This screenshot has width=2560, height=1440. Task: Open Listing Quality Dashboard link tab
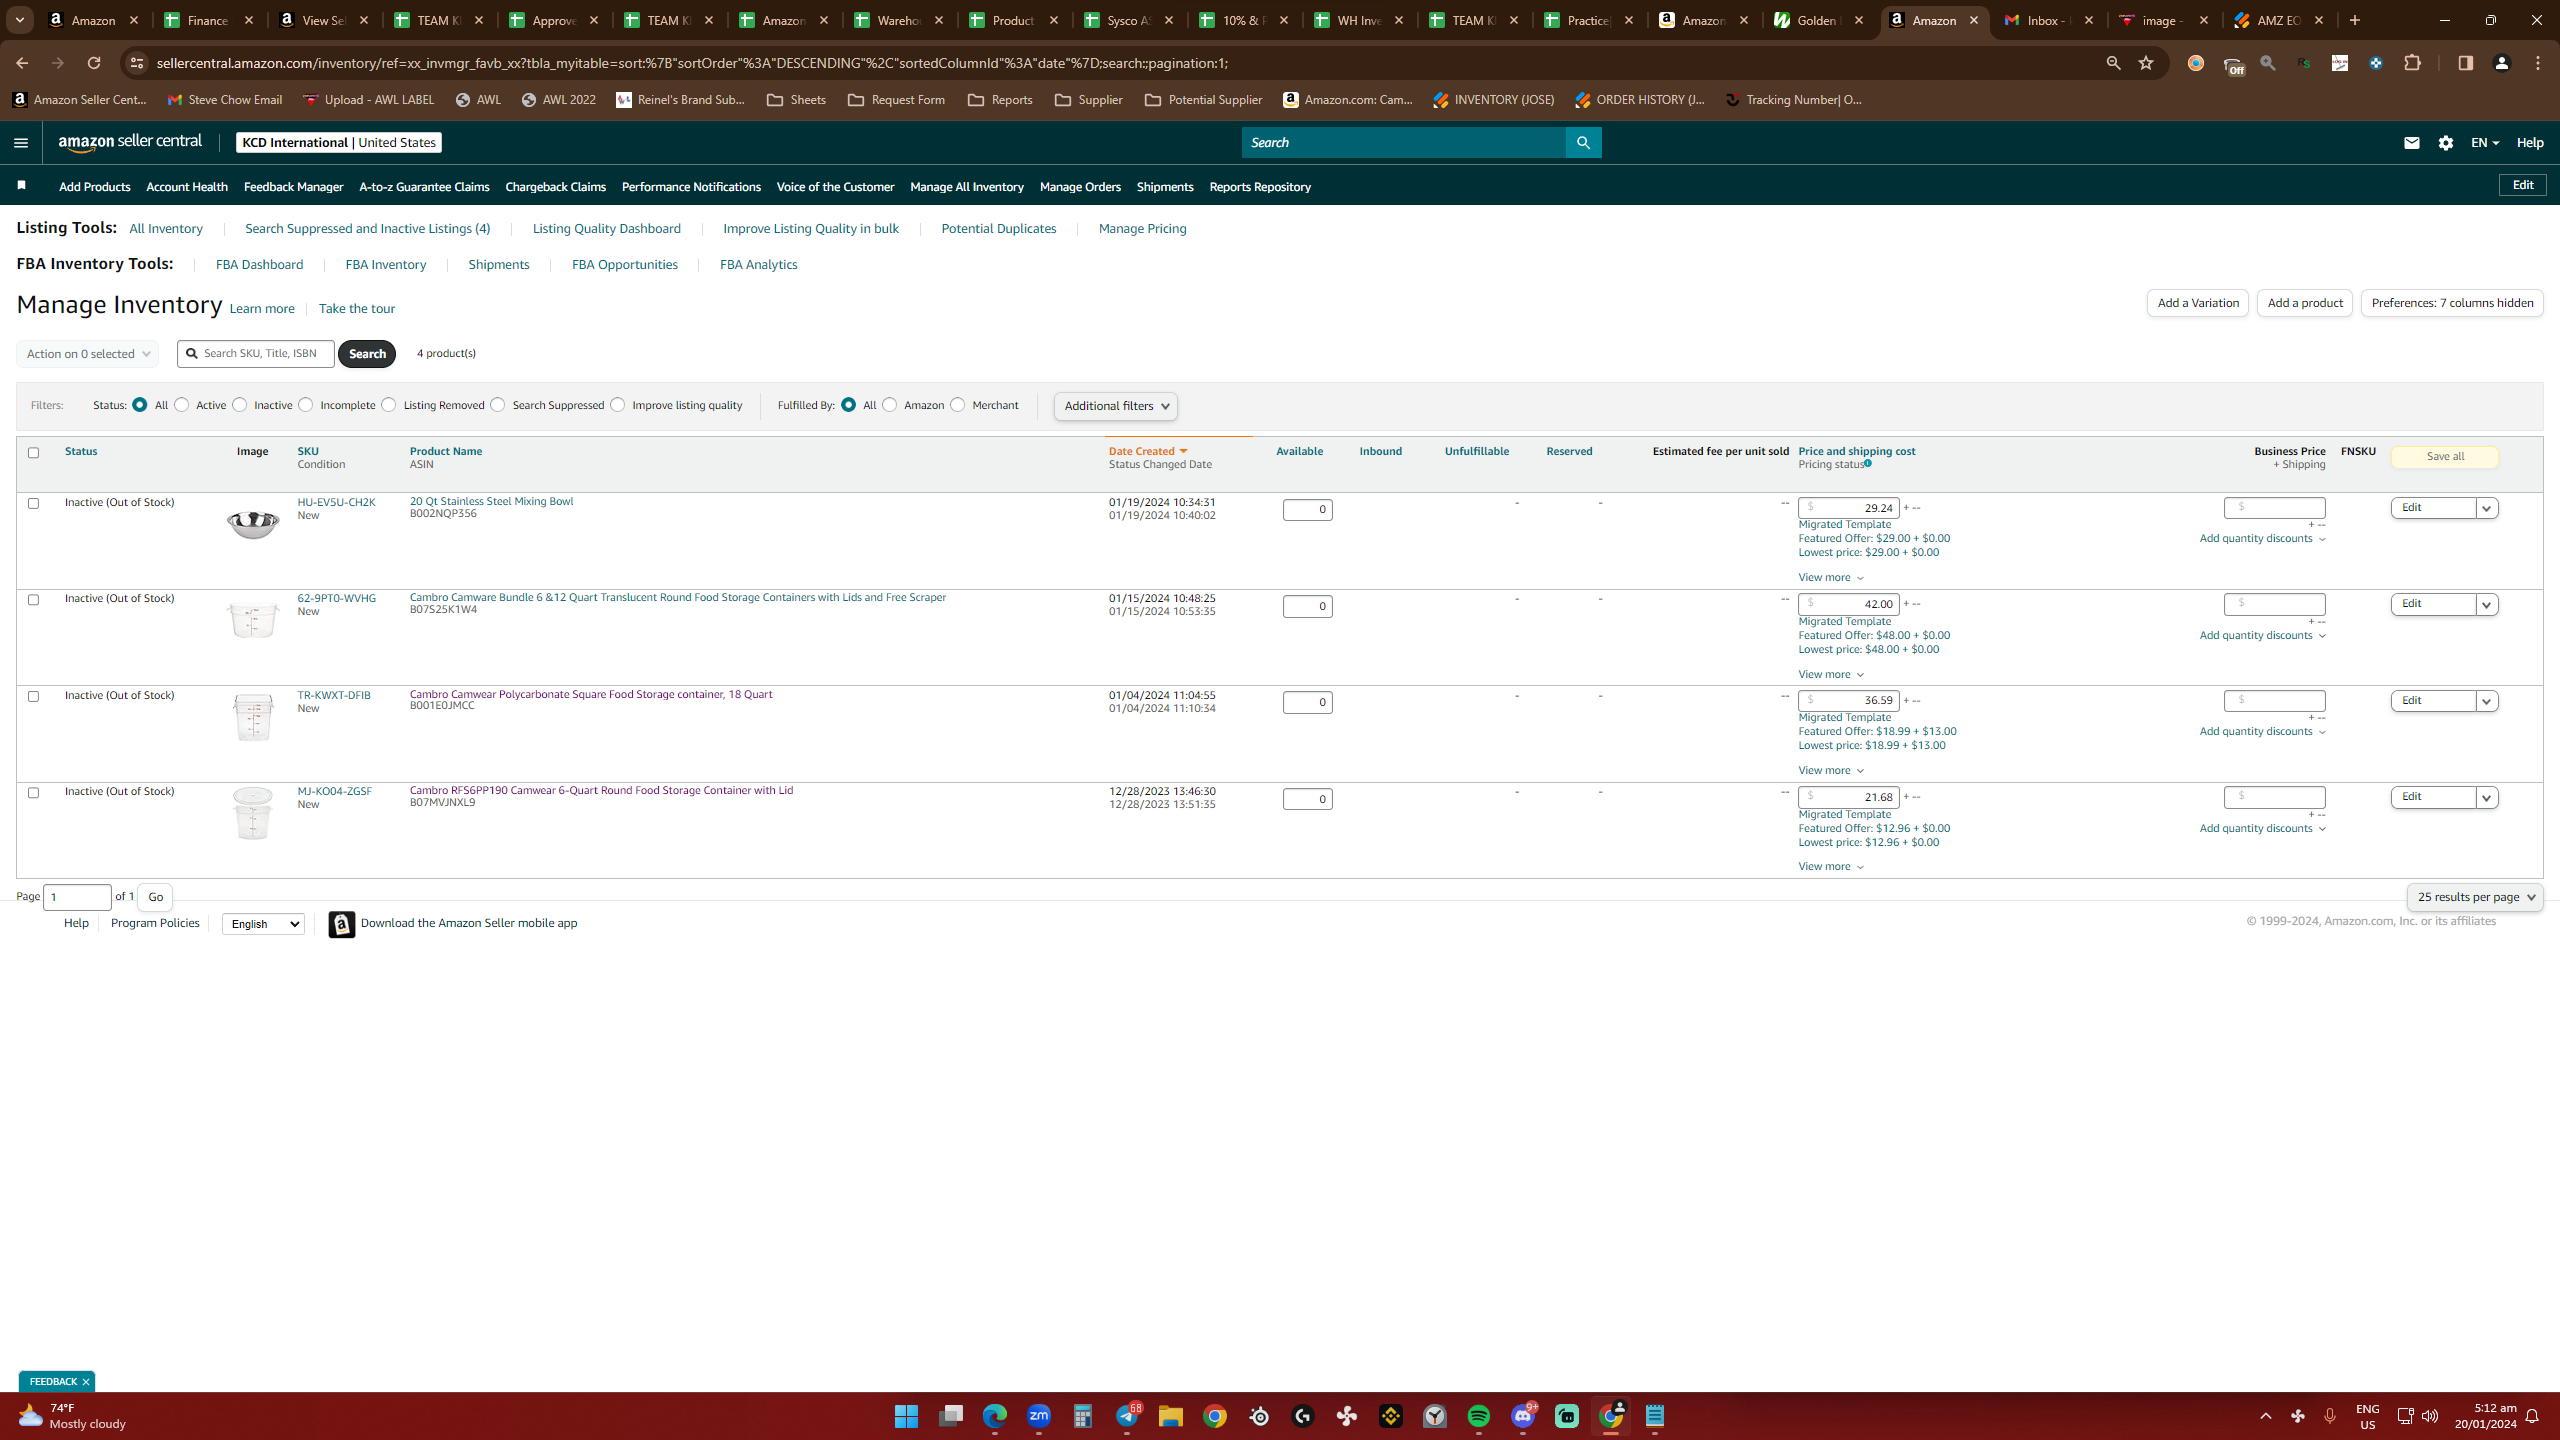click(606, 229)
